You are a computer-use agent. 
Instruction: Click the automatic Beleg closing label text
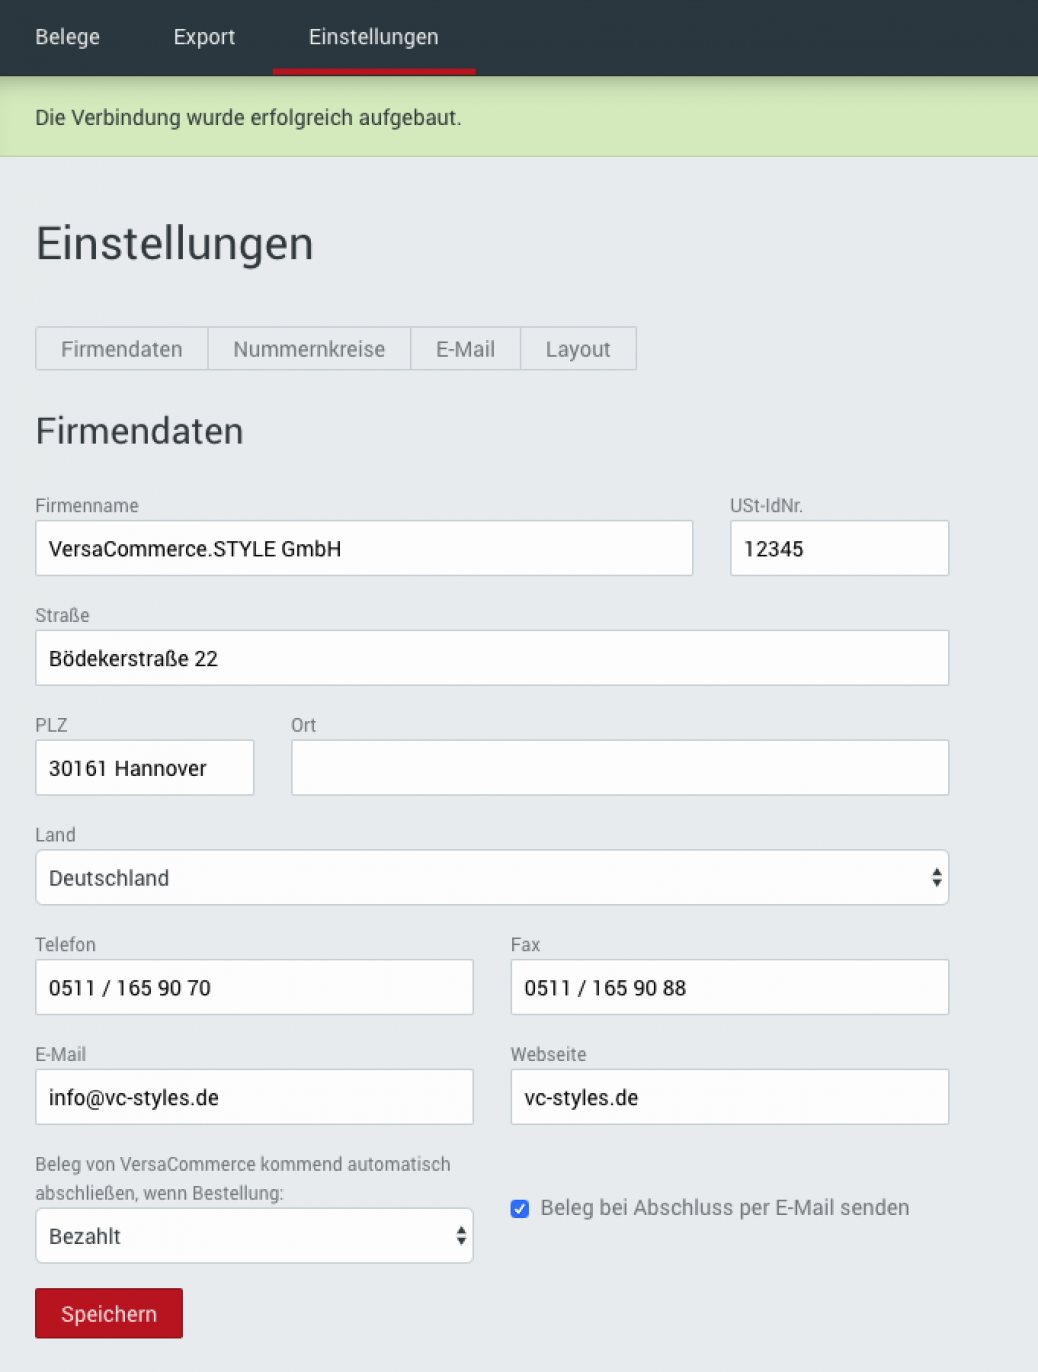(243, 1179)
